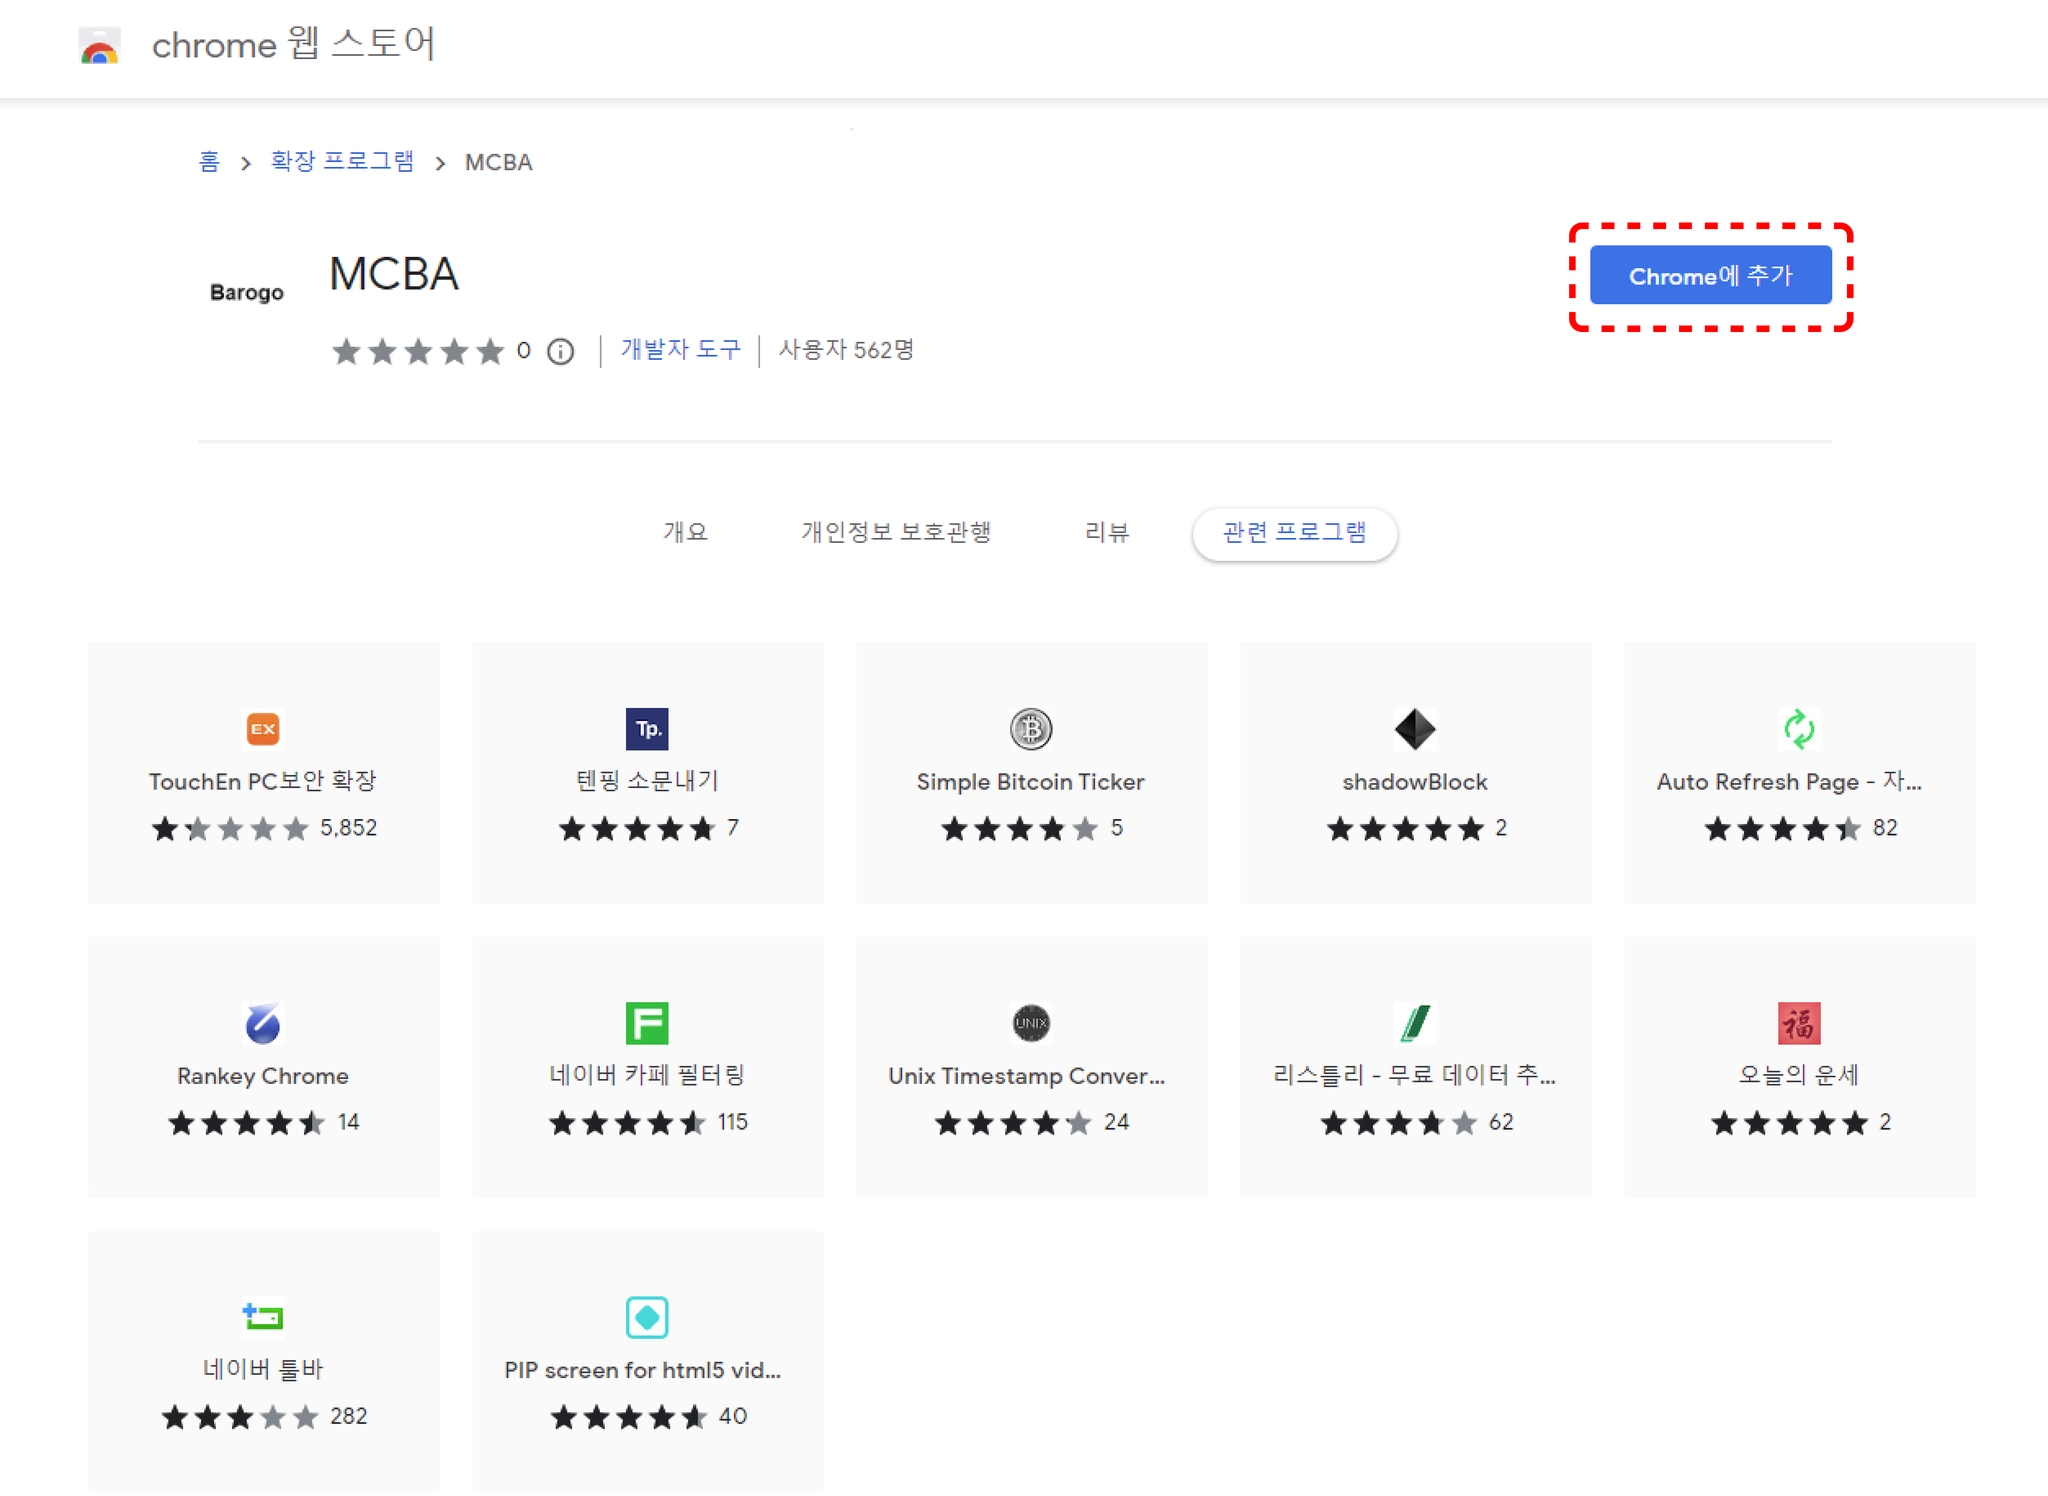Switch to the 개요 tab

click(x=685, y=532)
